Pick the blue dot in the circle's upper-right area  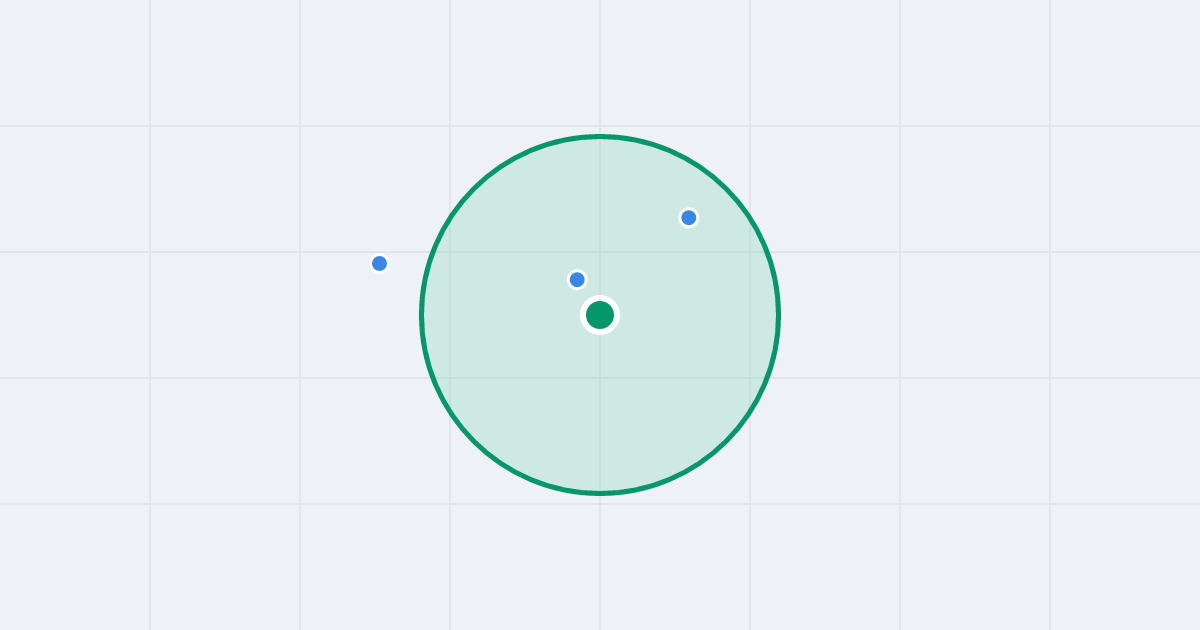[x=689, y=218]
